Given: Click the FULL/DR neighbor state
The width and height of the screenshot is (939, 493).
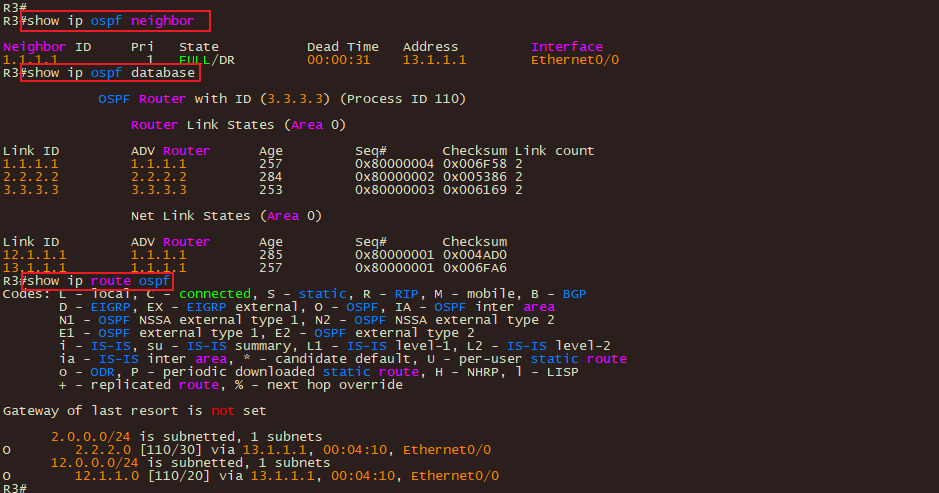Looking at the screenshot, I should [207, 60].
